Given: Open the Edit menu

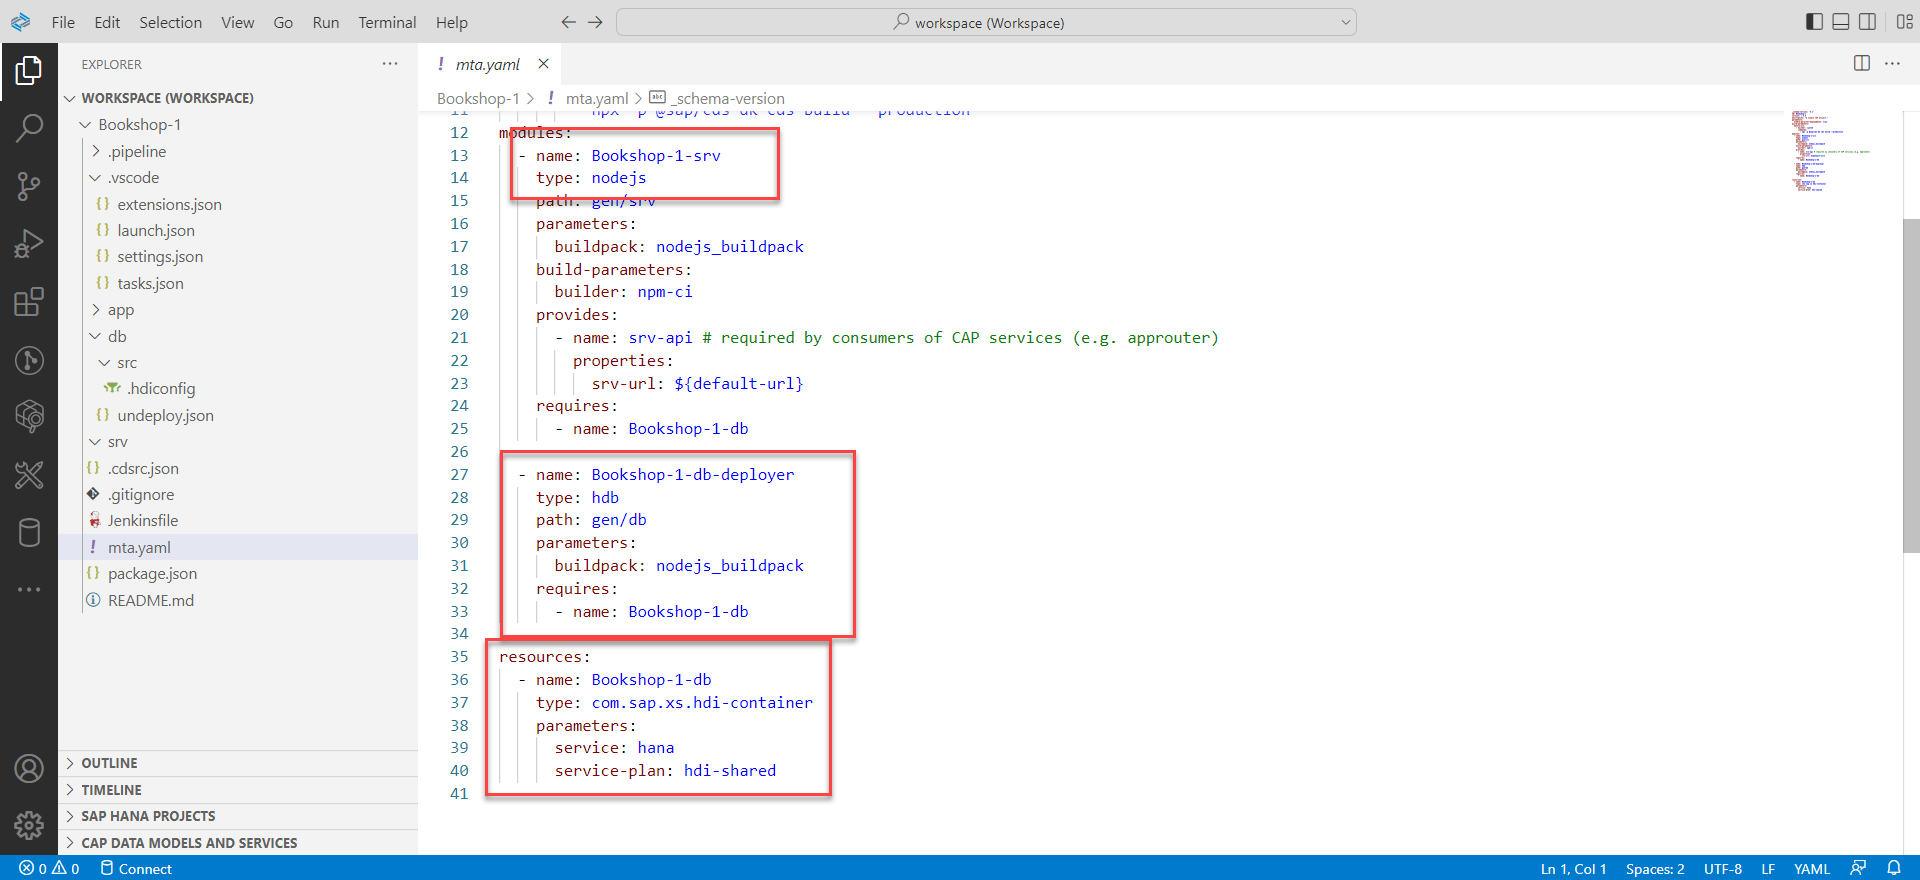Looking at the screenshot, I should [x=107, y=22].
